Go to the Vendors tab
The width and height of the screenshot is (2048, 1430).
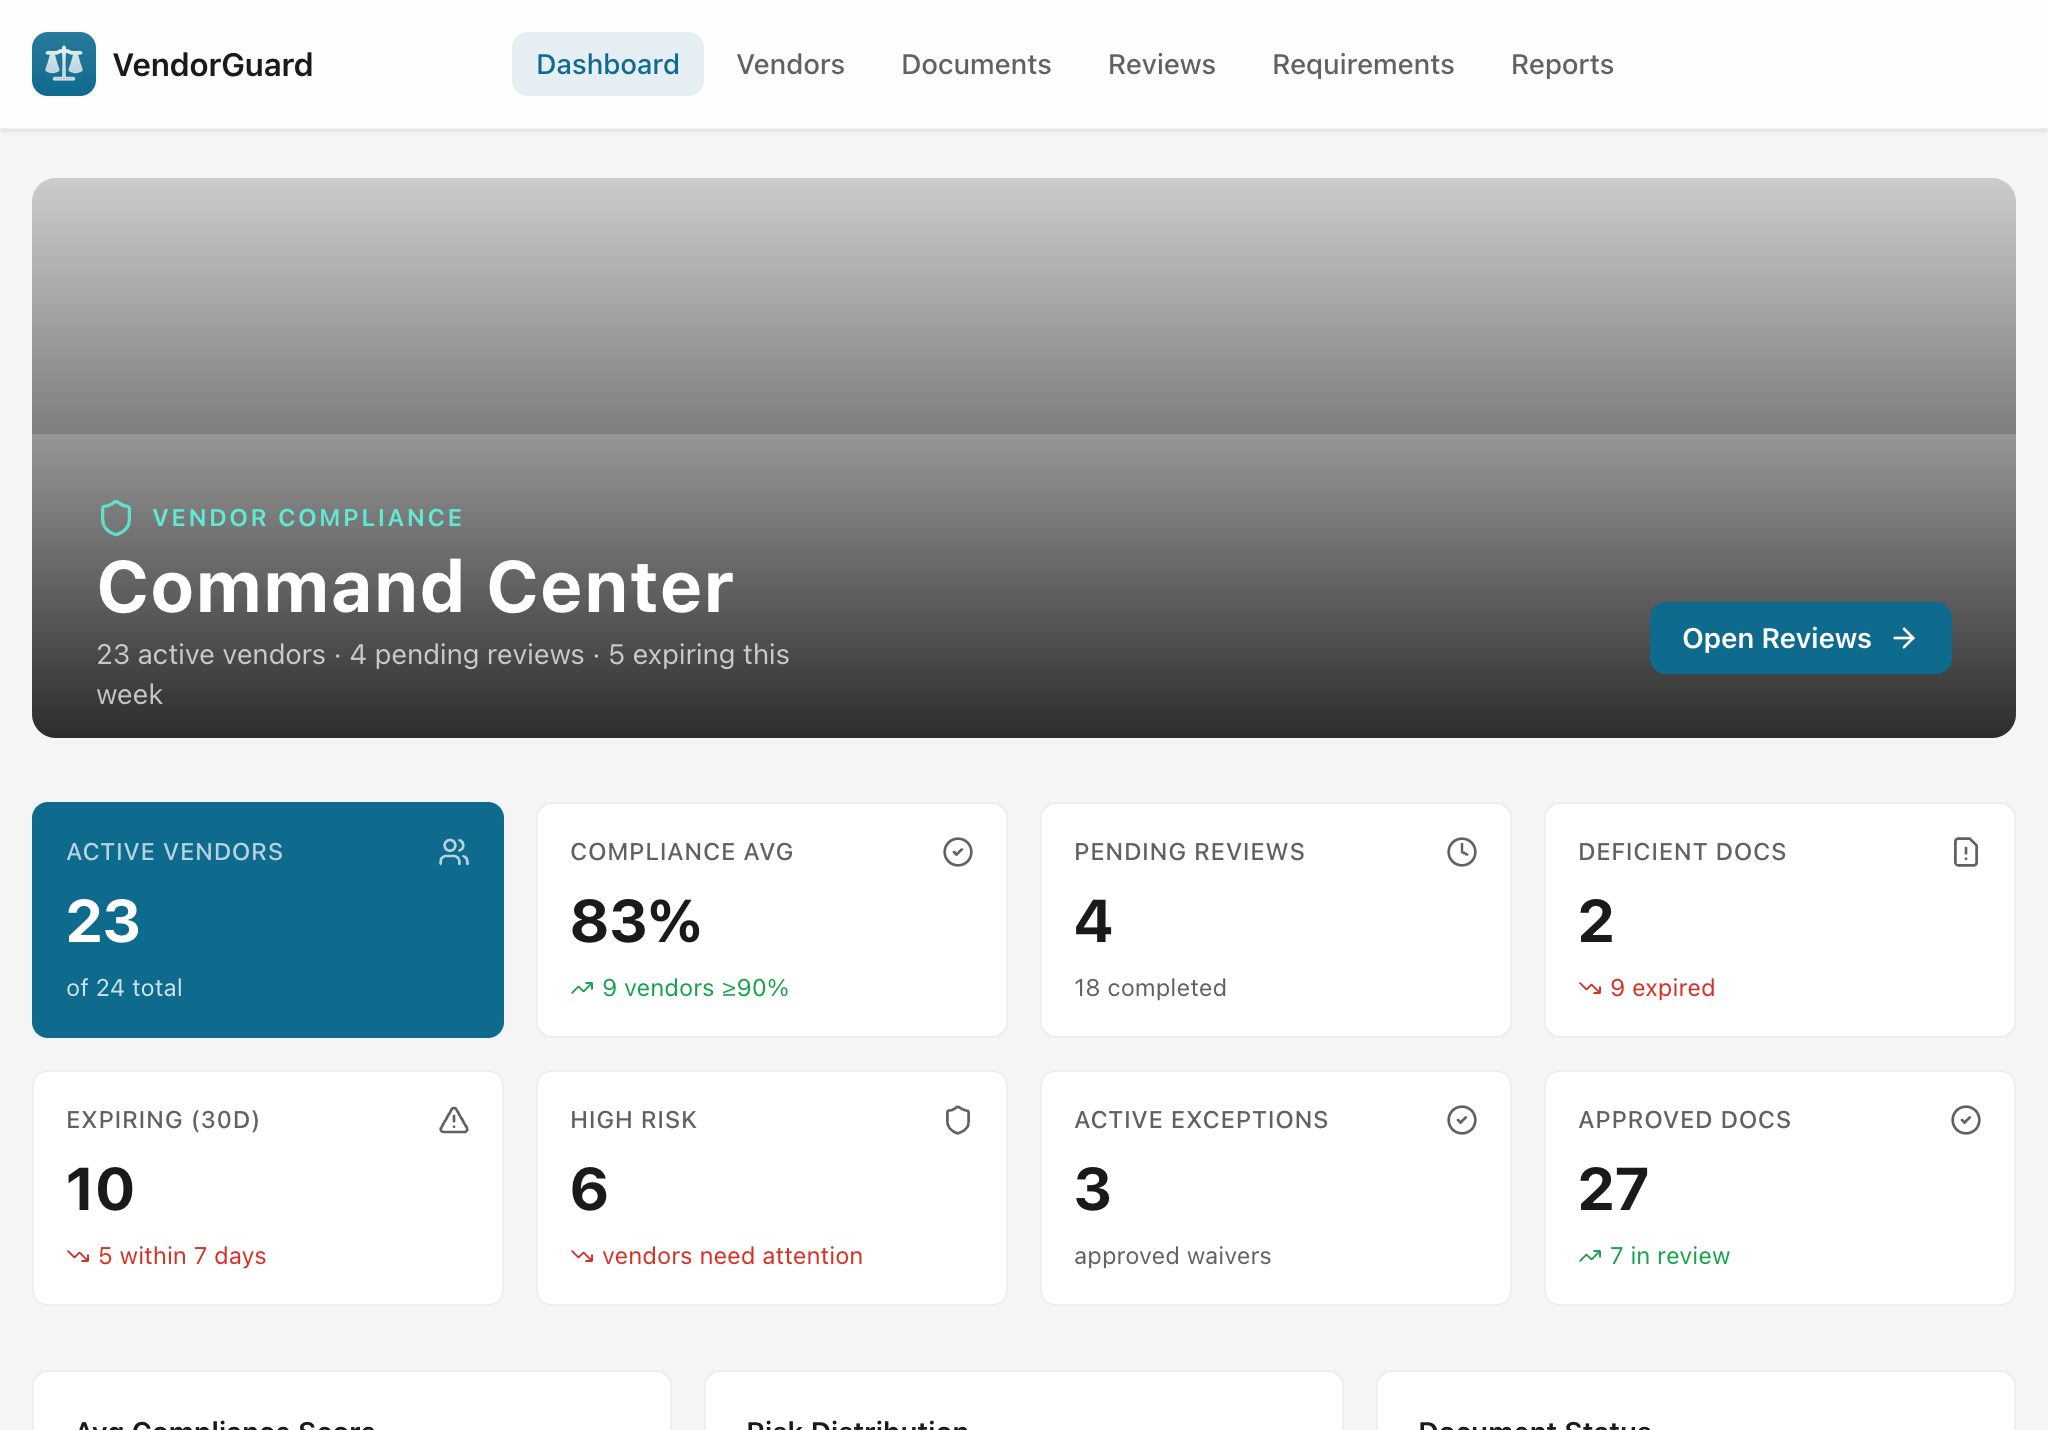[791, 64]
